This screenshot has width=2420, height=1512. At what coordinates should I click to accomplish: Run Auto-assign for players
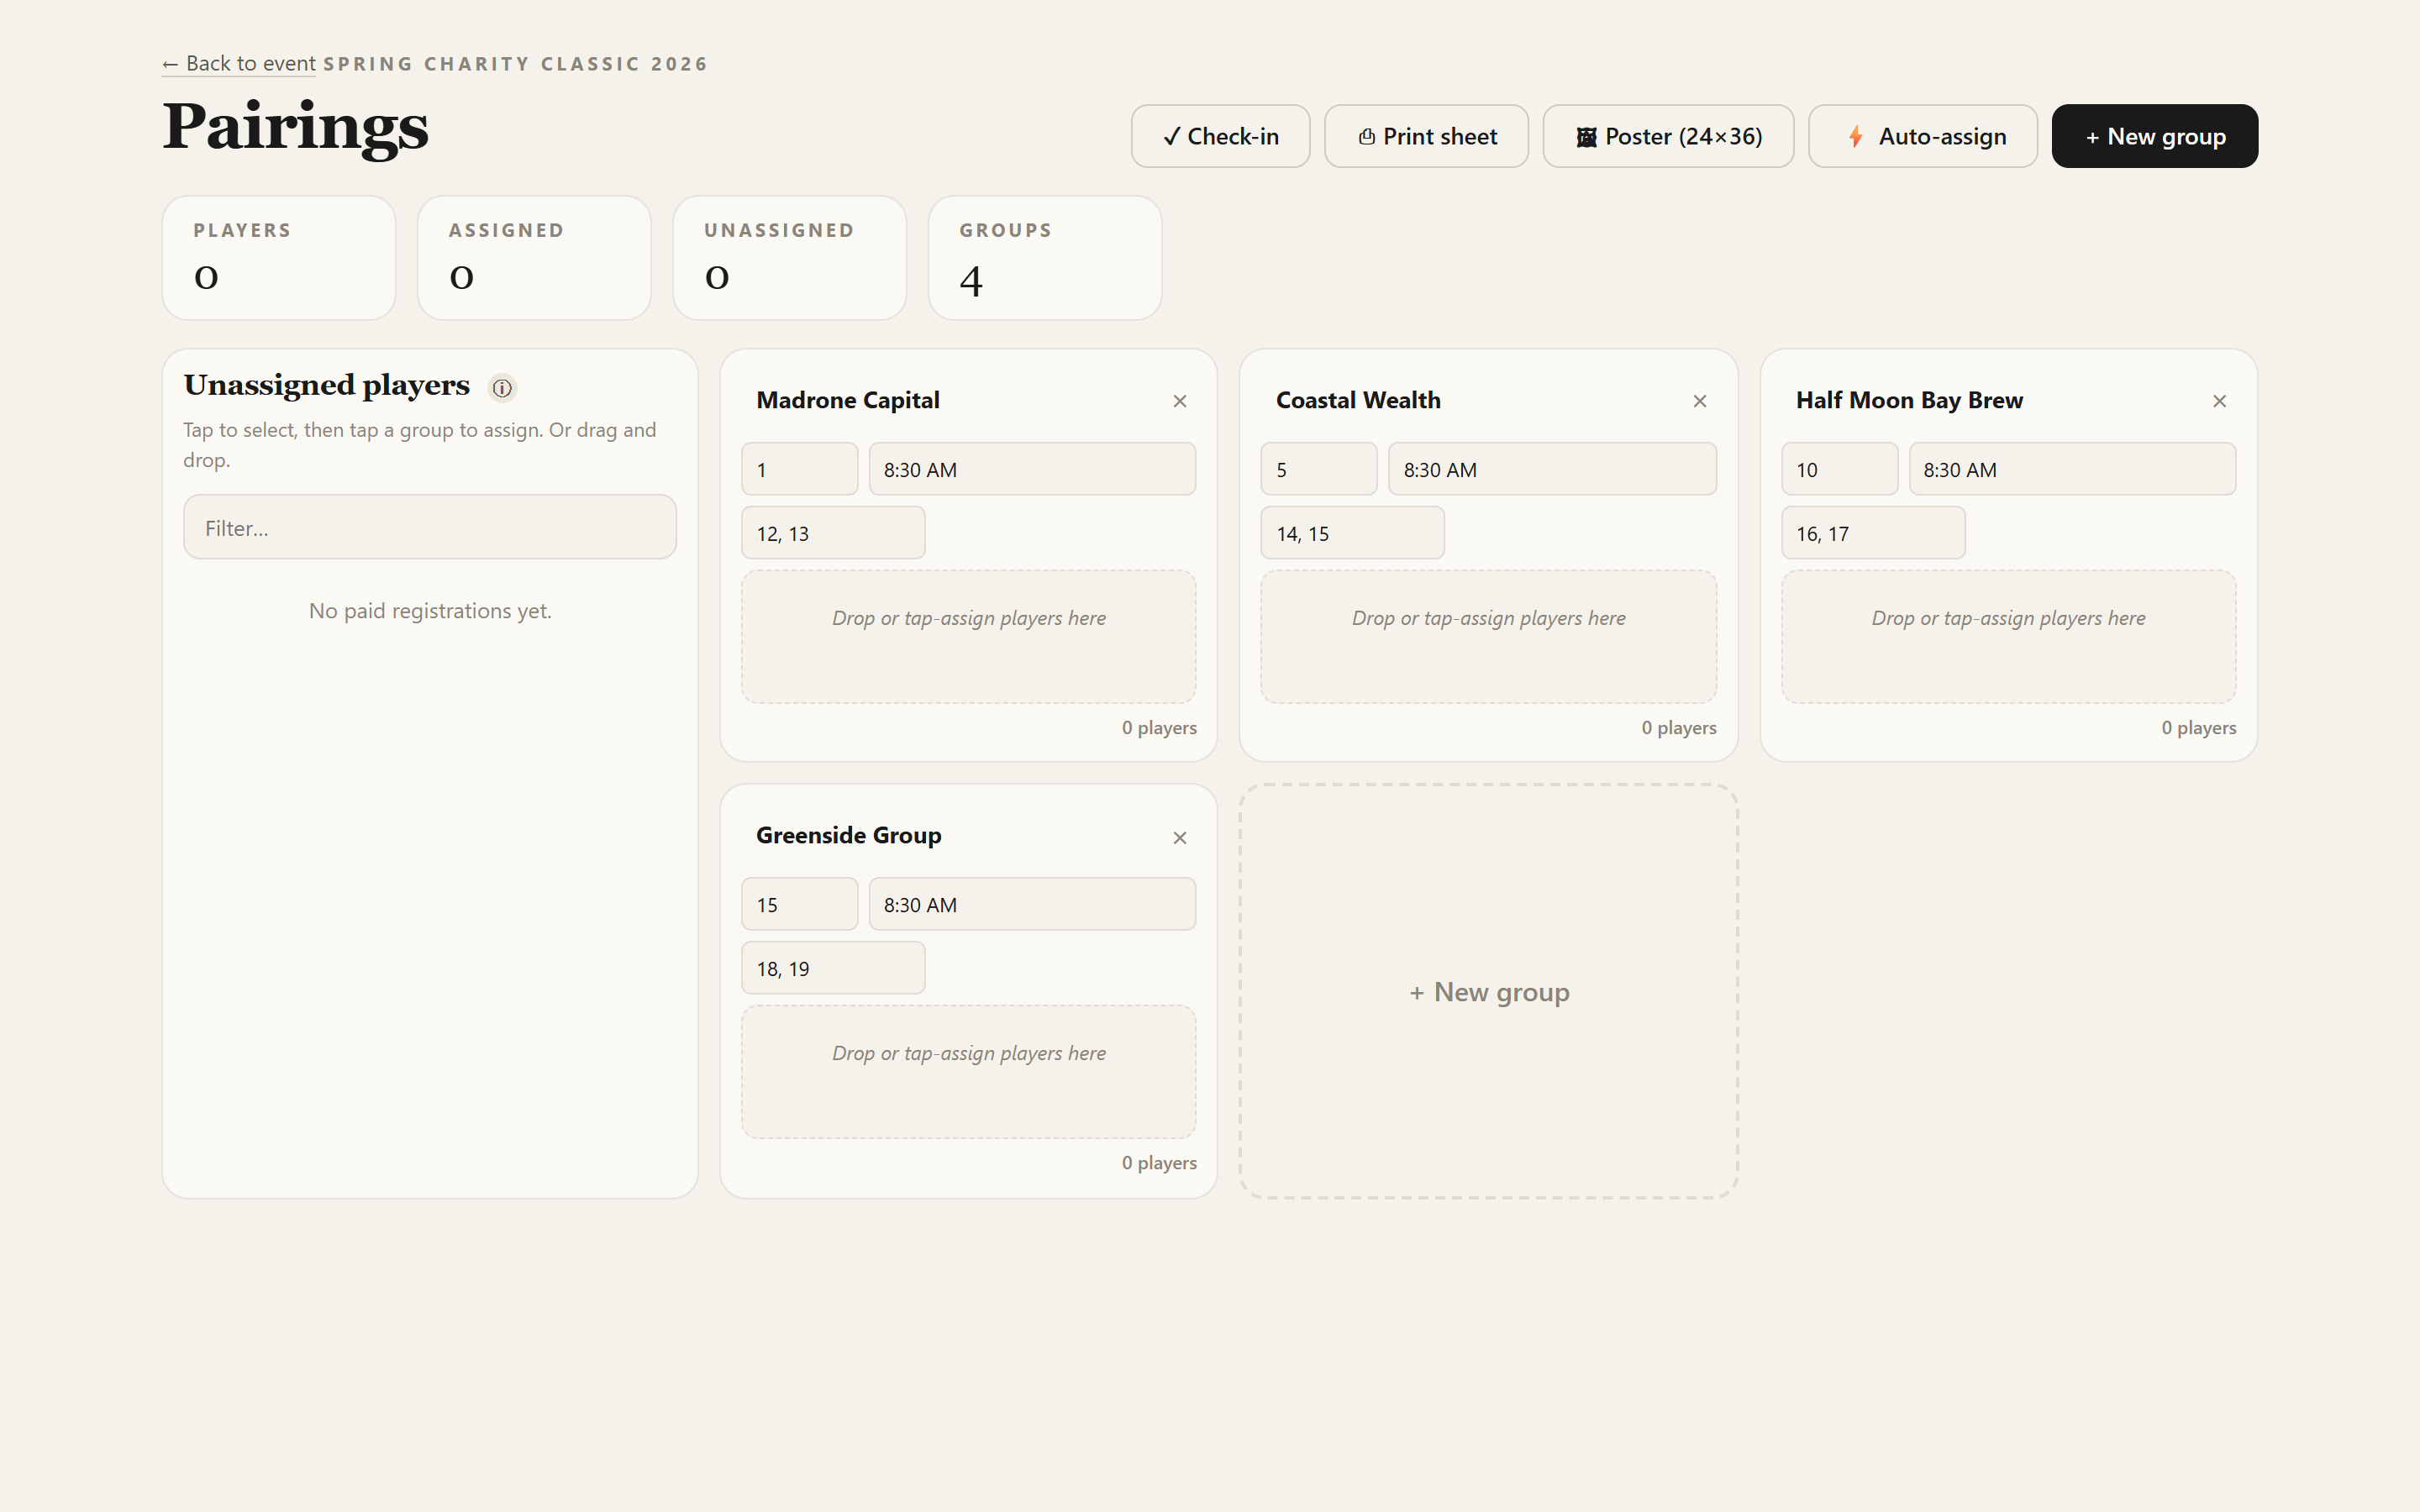click(x=1923, y=136)
